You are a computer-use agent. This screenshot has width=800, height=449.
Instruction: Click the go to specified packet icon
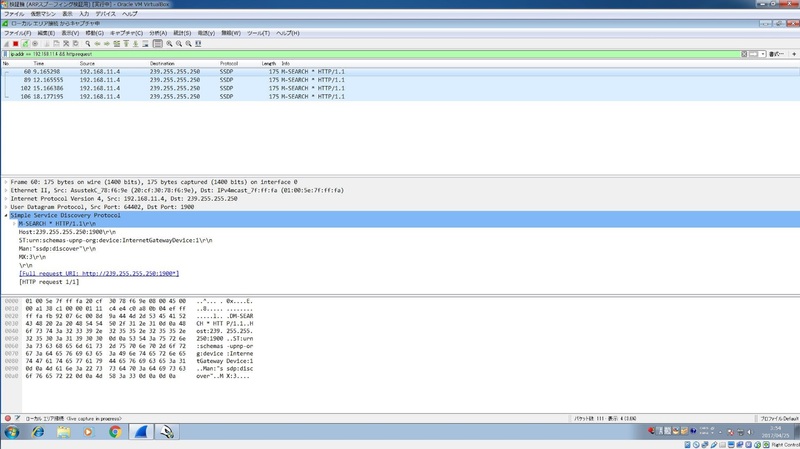(x=116, y=44)
